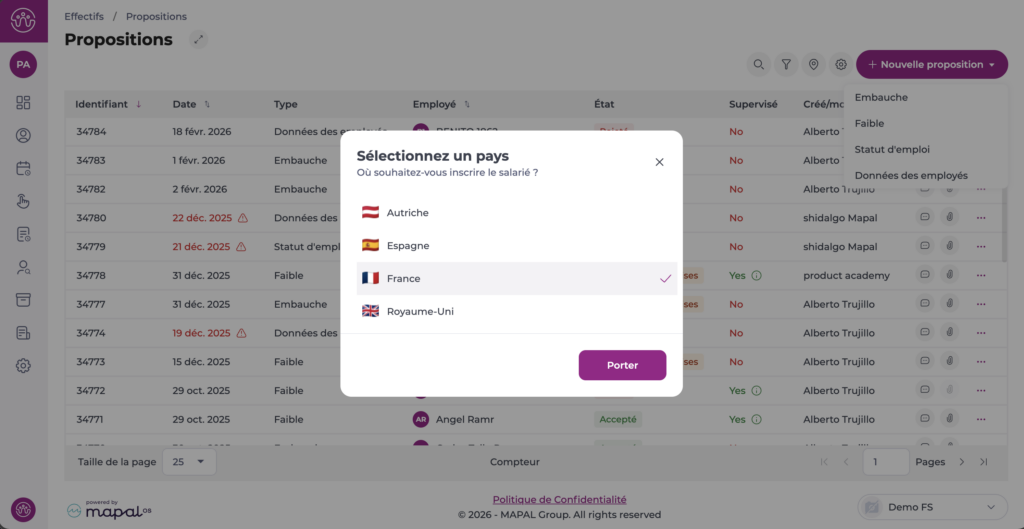
Task: Click the France flag icon
Action: click(370, 278)
